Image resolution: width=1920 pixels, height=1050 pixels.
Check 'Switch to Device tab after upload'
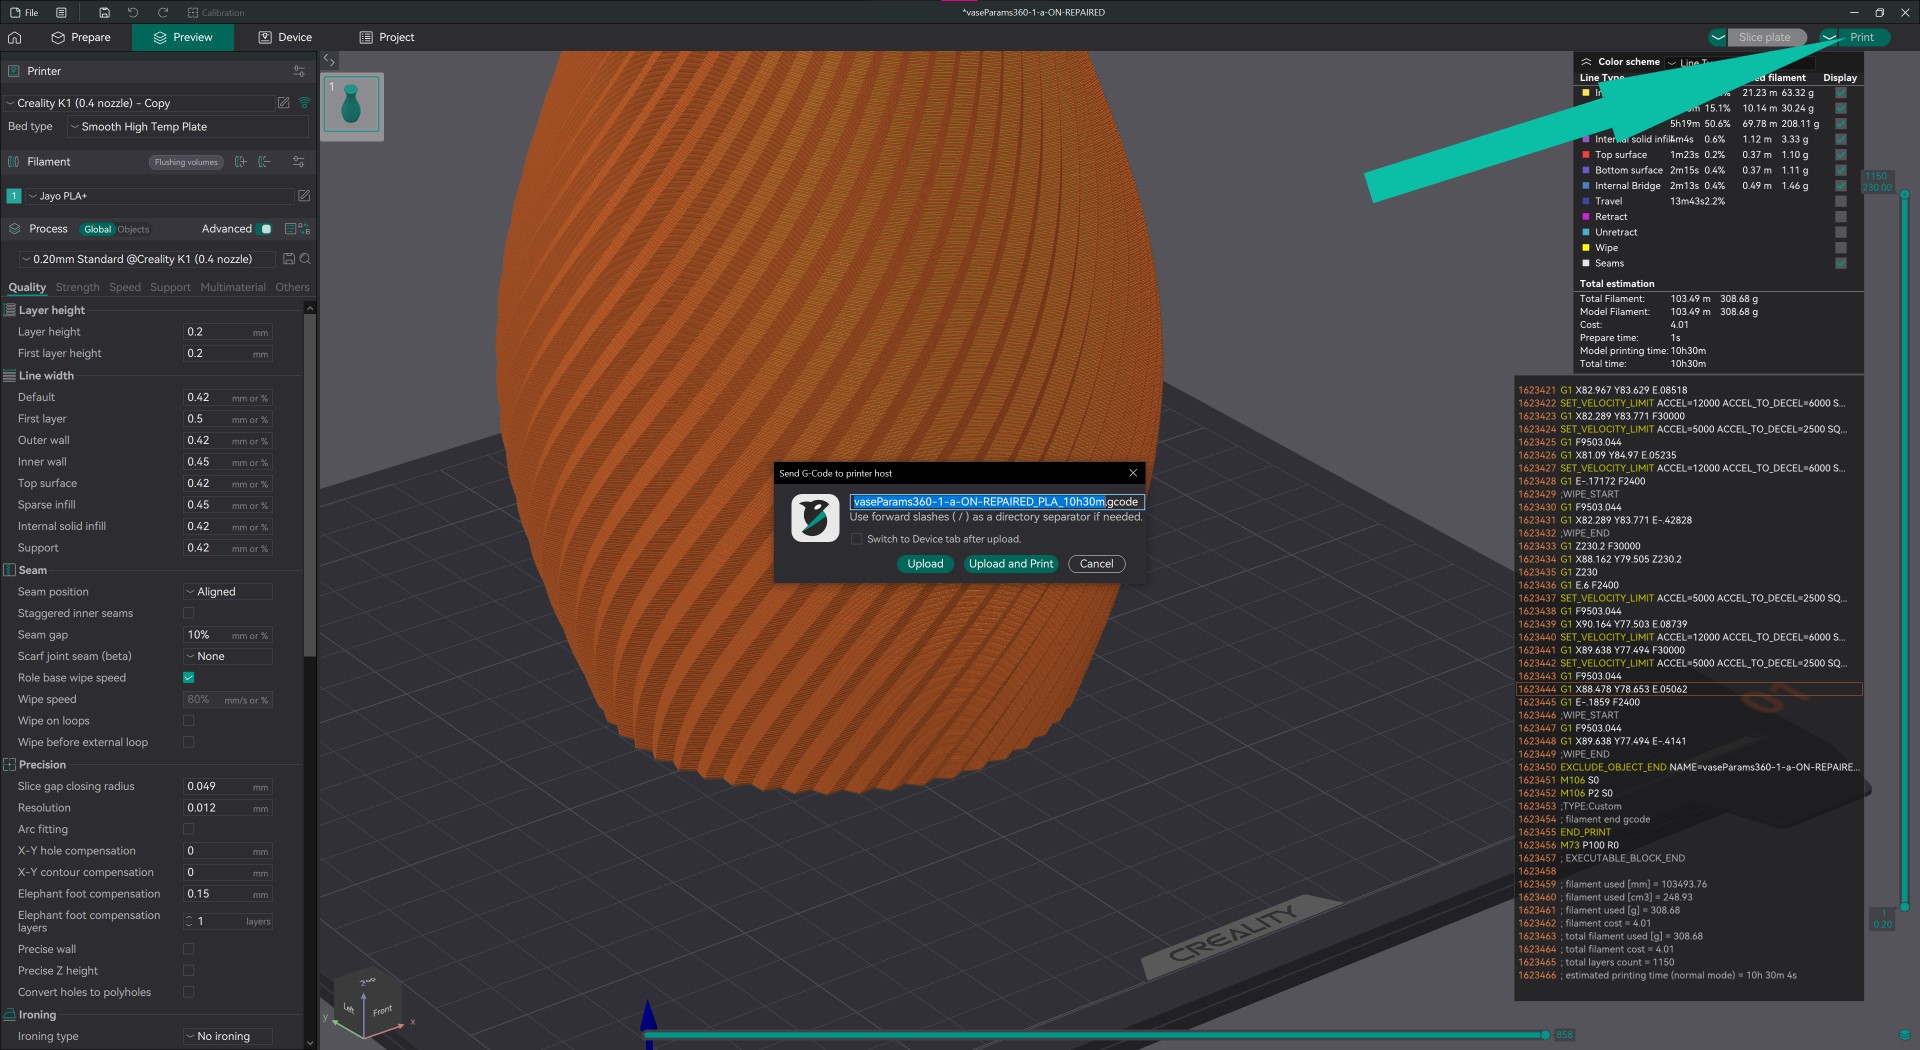point(856,539)
